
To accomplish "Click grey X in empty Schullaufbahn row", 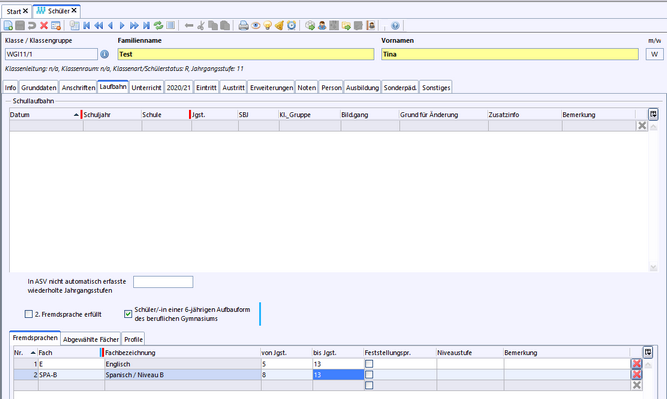I will pyautogui.click(x=642, y=125).
